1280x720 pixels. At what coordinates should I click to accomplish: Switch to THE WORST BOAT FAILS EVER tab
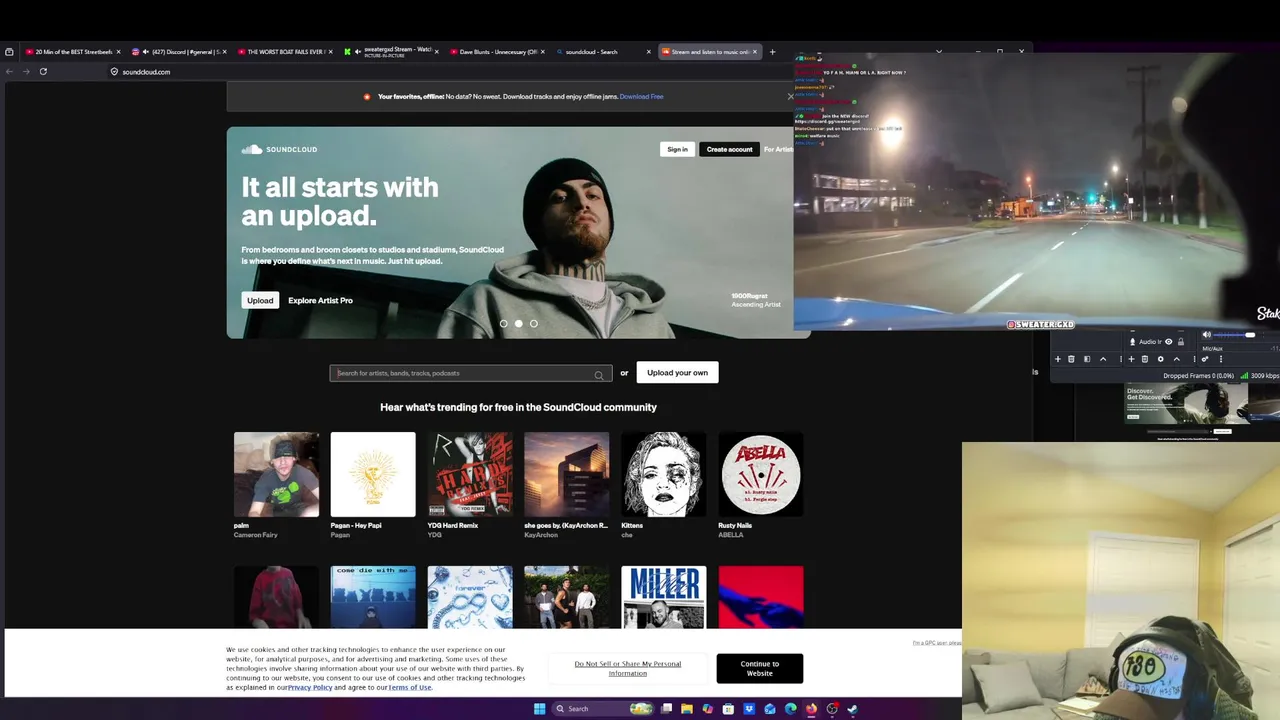(x=286, y=52)
